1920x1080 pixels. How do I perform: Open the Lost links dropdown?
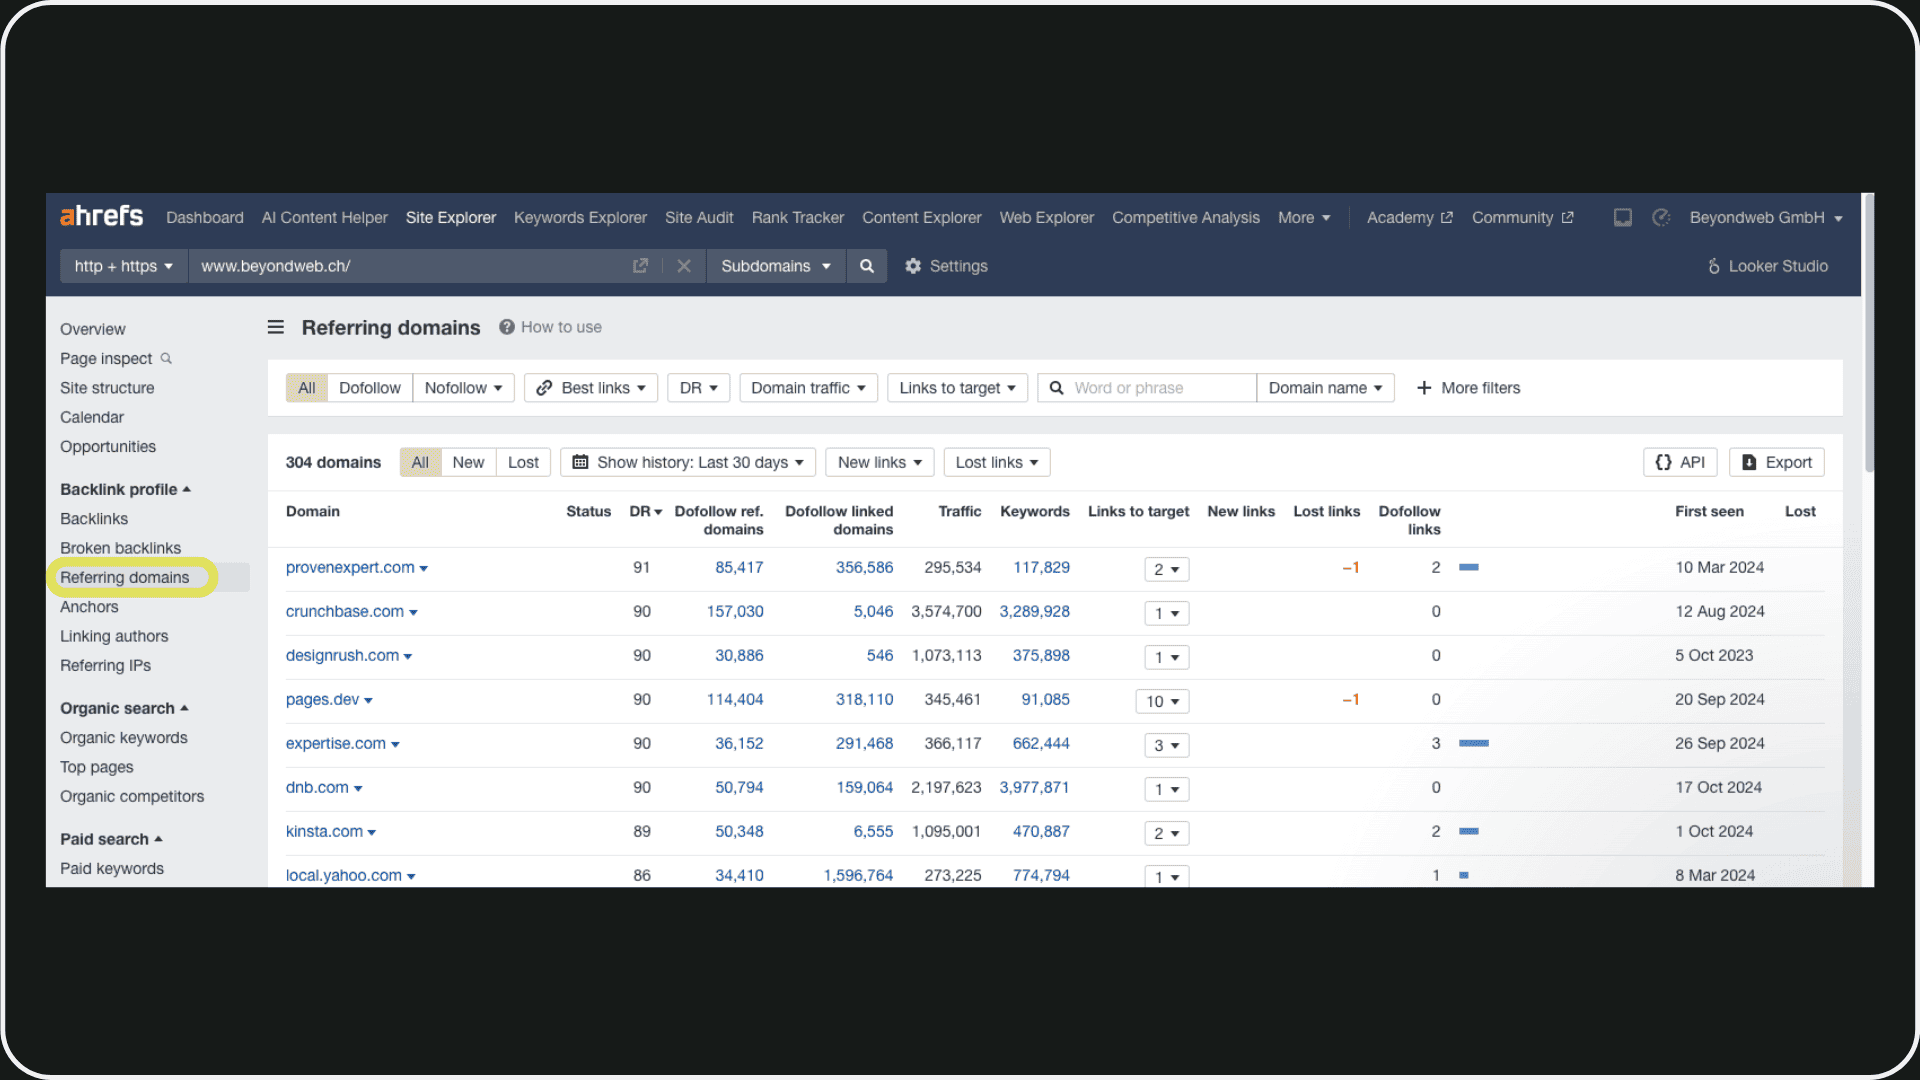(x=997, y=462)
